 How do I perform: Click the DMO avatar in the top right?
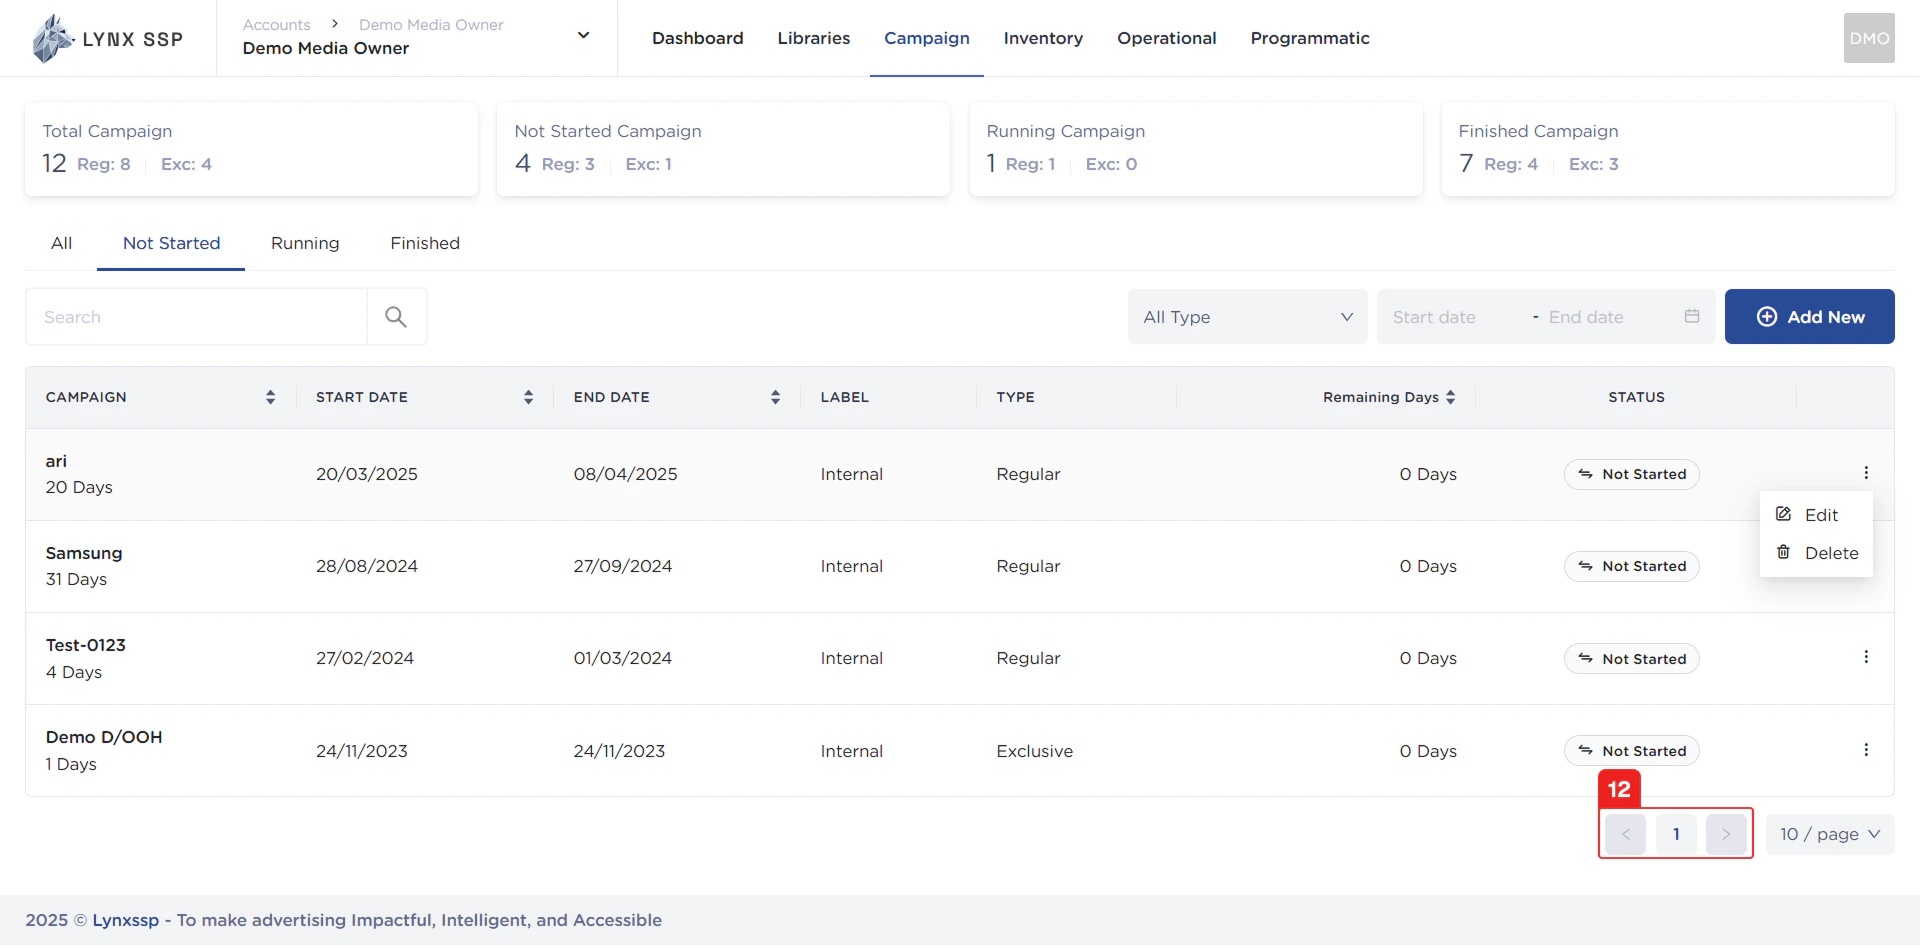click(1868, 38)
